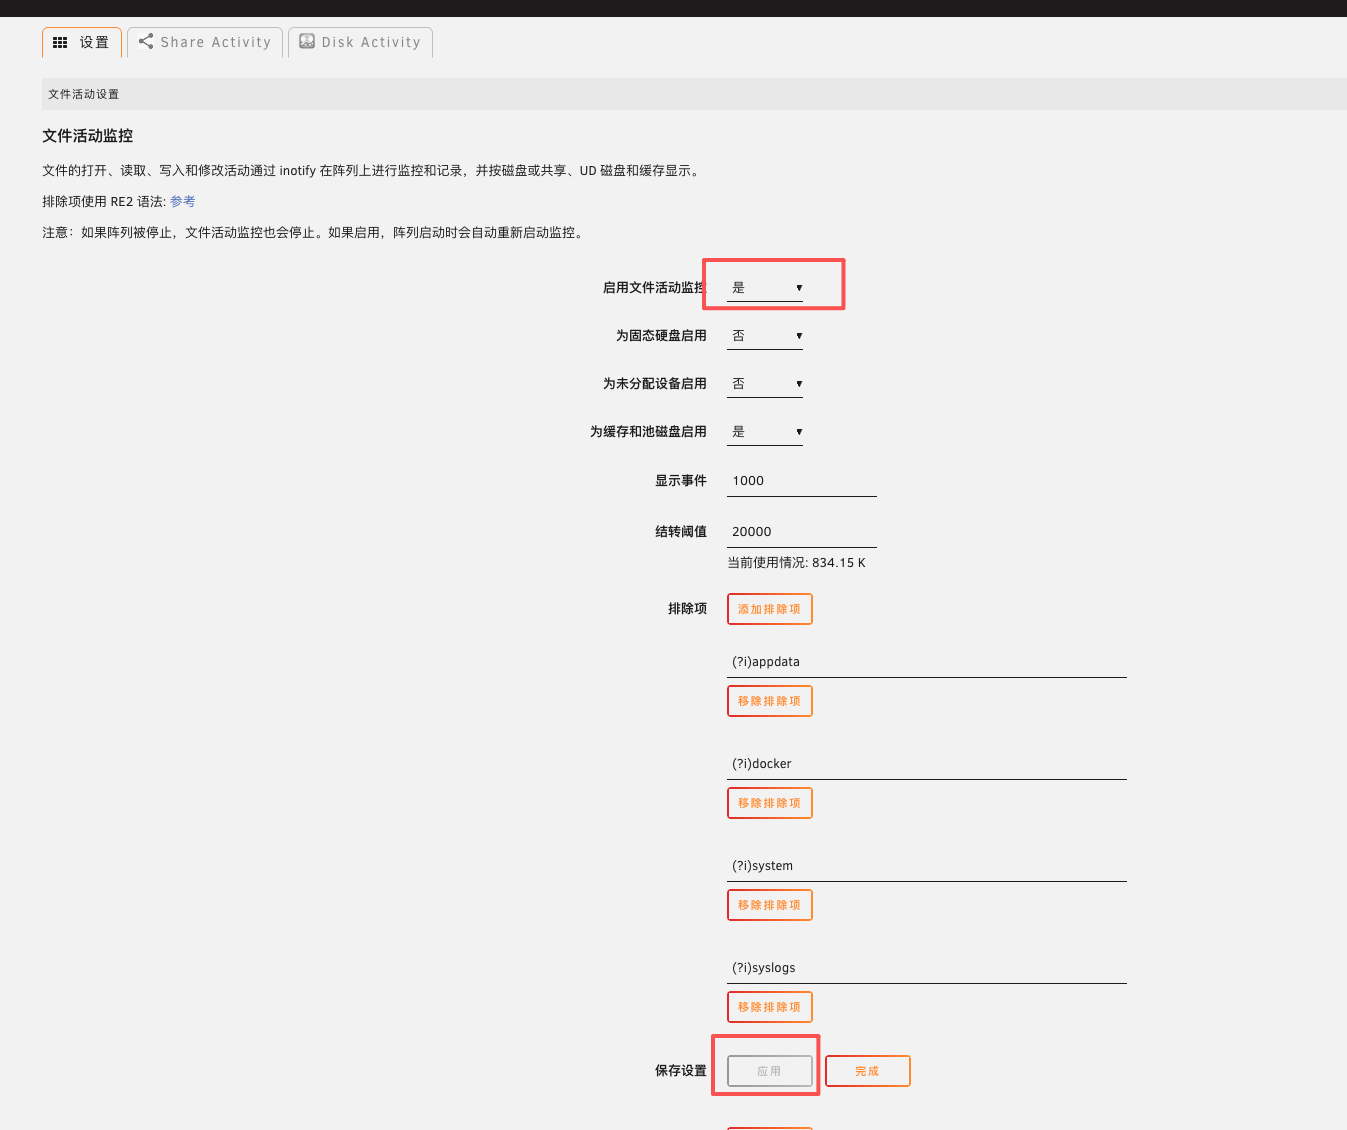The height and width of the screenshot is (1130, 1347).
Task: Switch to the Share Activity tab
Action: click(205, 42)
